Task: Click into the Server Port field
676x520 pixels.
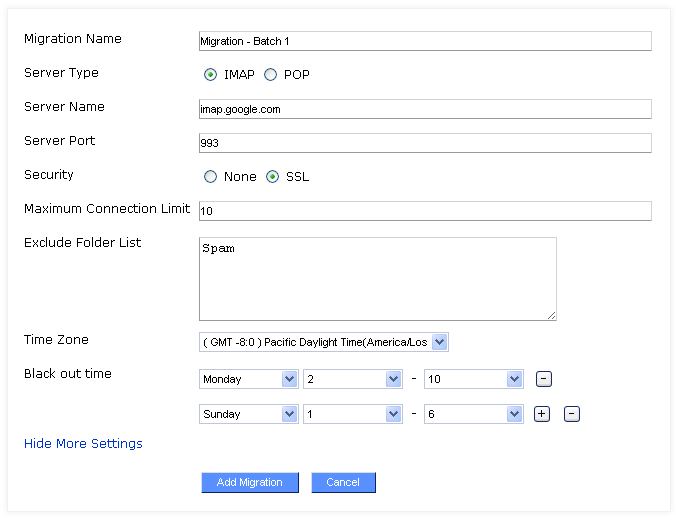Action: click(425, 143)
